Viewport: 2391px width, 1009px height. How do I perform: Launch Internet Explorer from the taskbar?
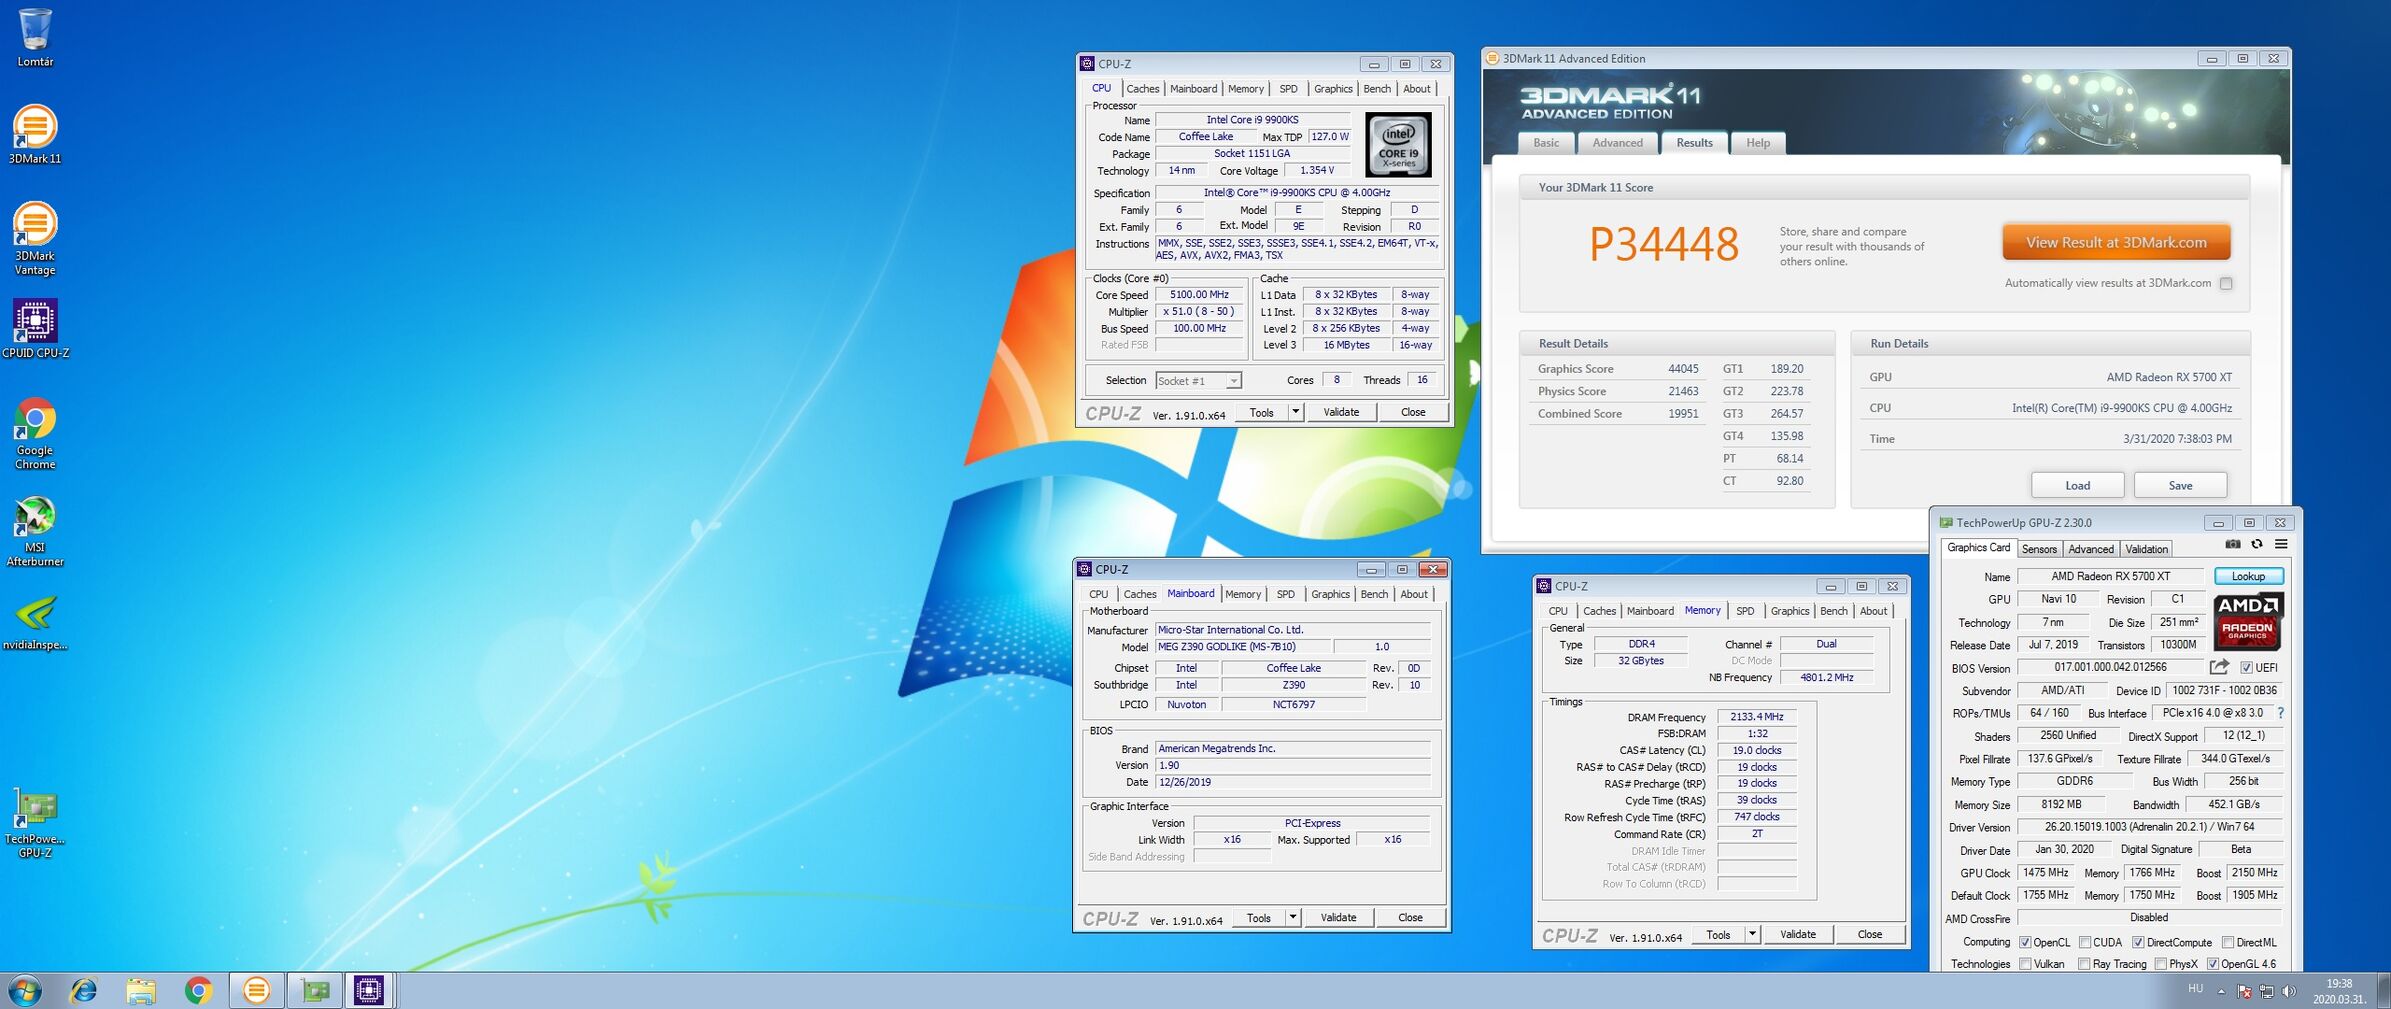[x=84, y=990]
